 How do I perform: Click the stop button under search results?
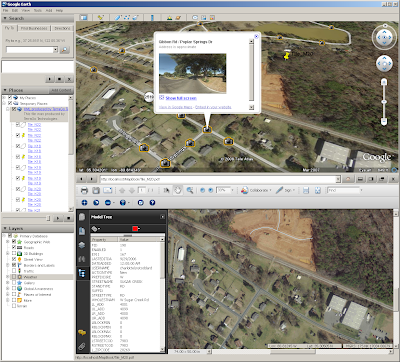pyautogui.click(x=59, y=79)
